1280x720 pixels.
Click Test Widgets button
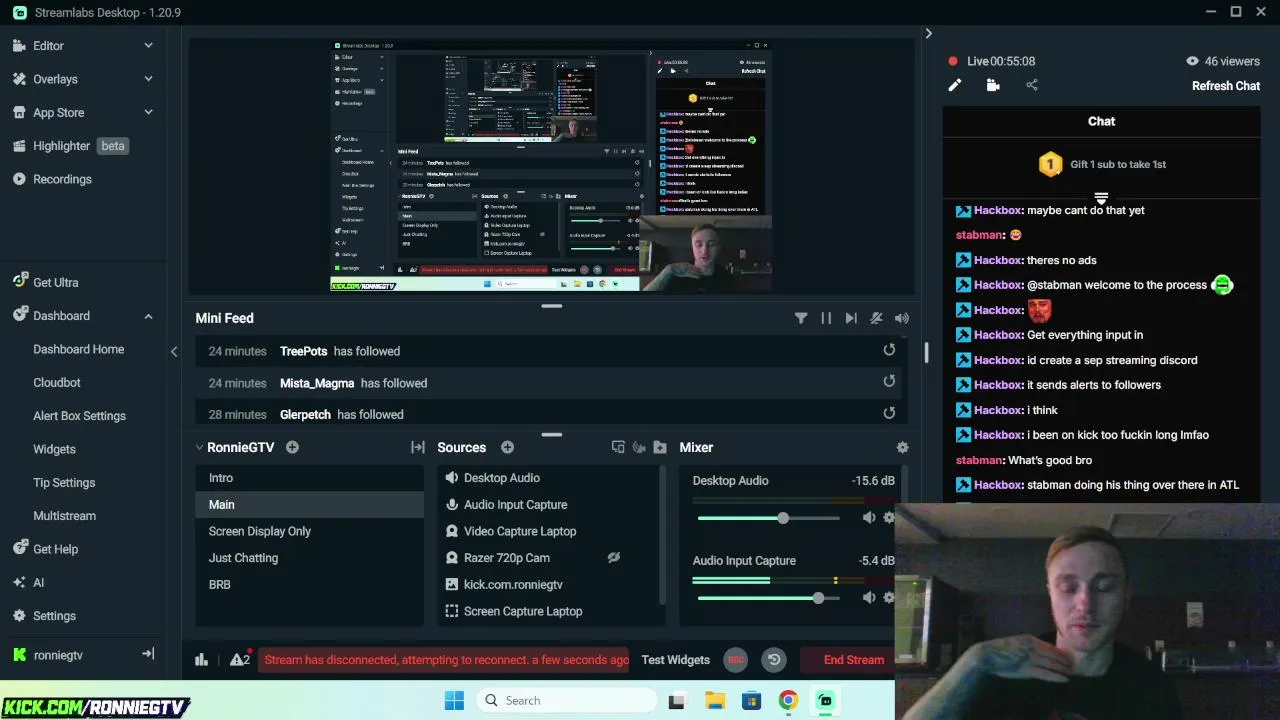[675, 660]
